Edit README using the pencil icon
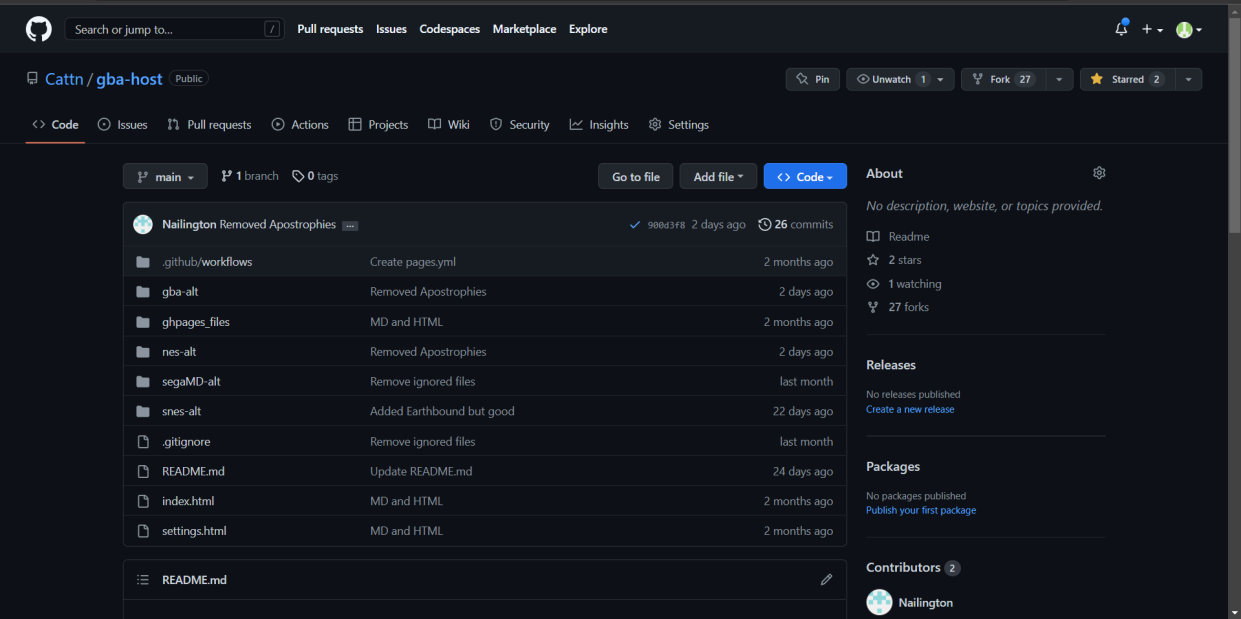The width and height of the screenshot is (1241, 619). (x=826, y=579)
